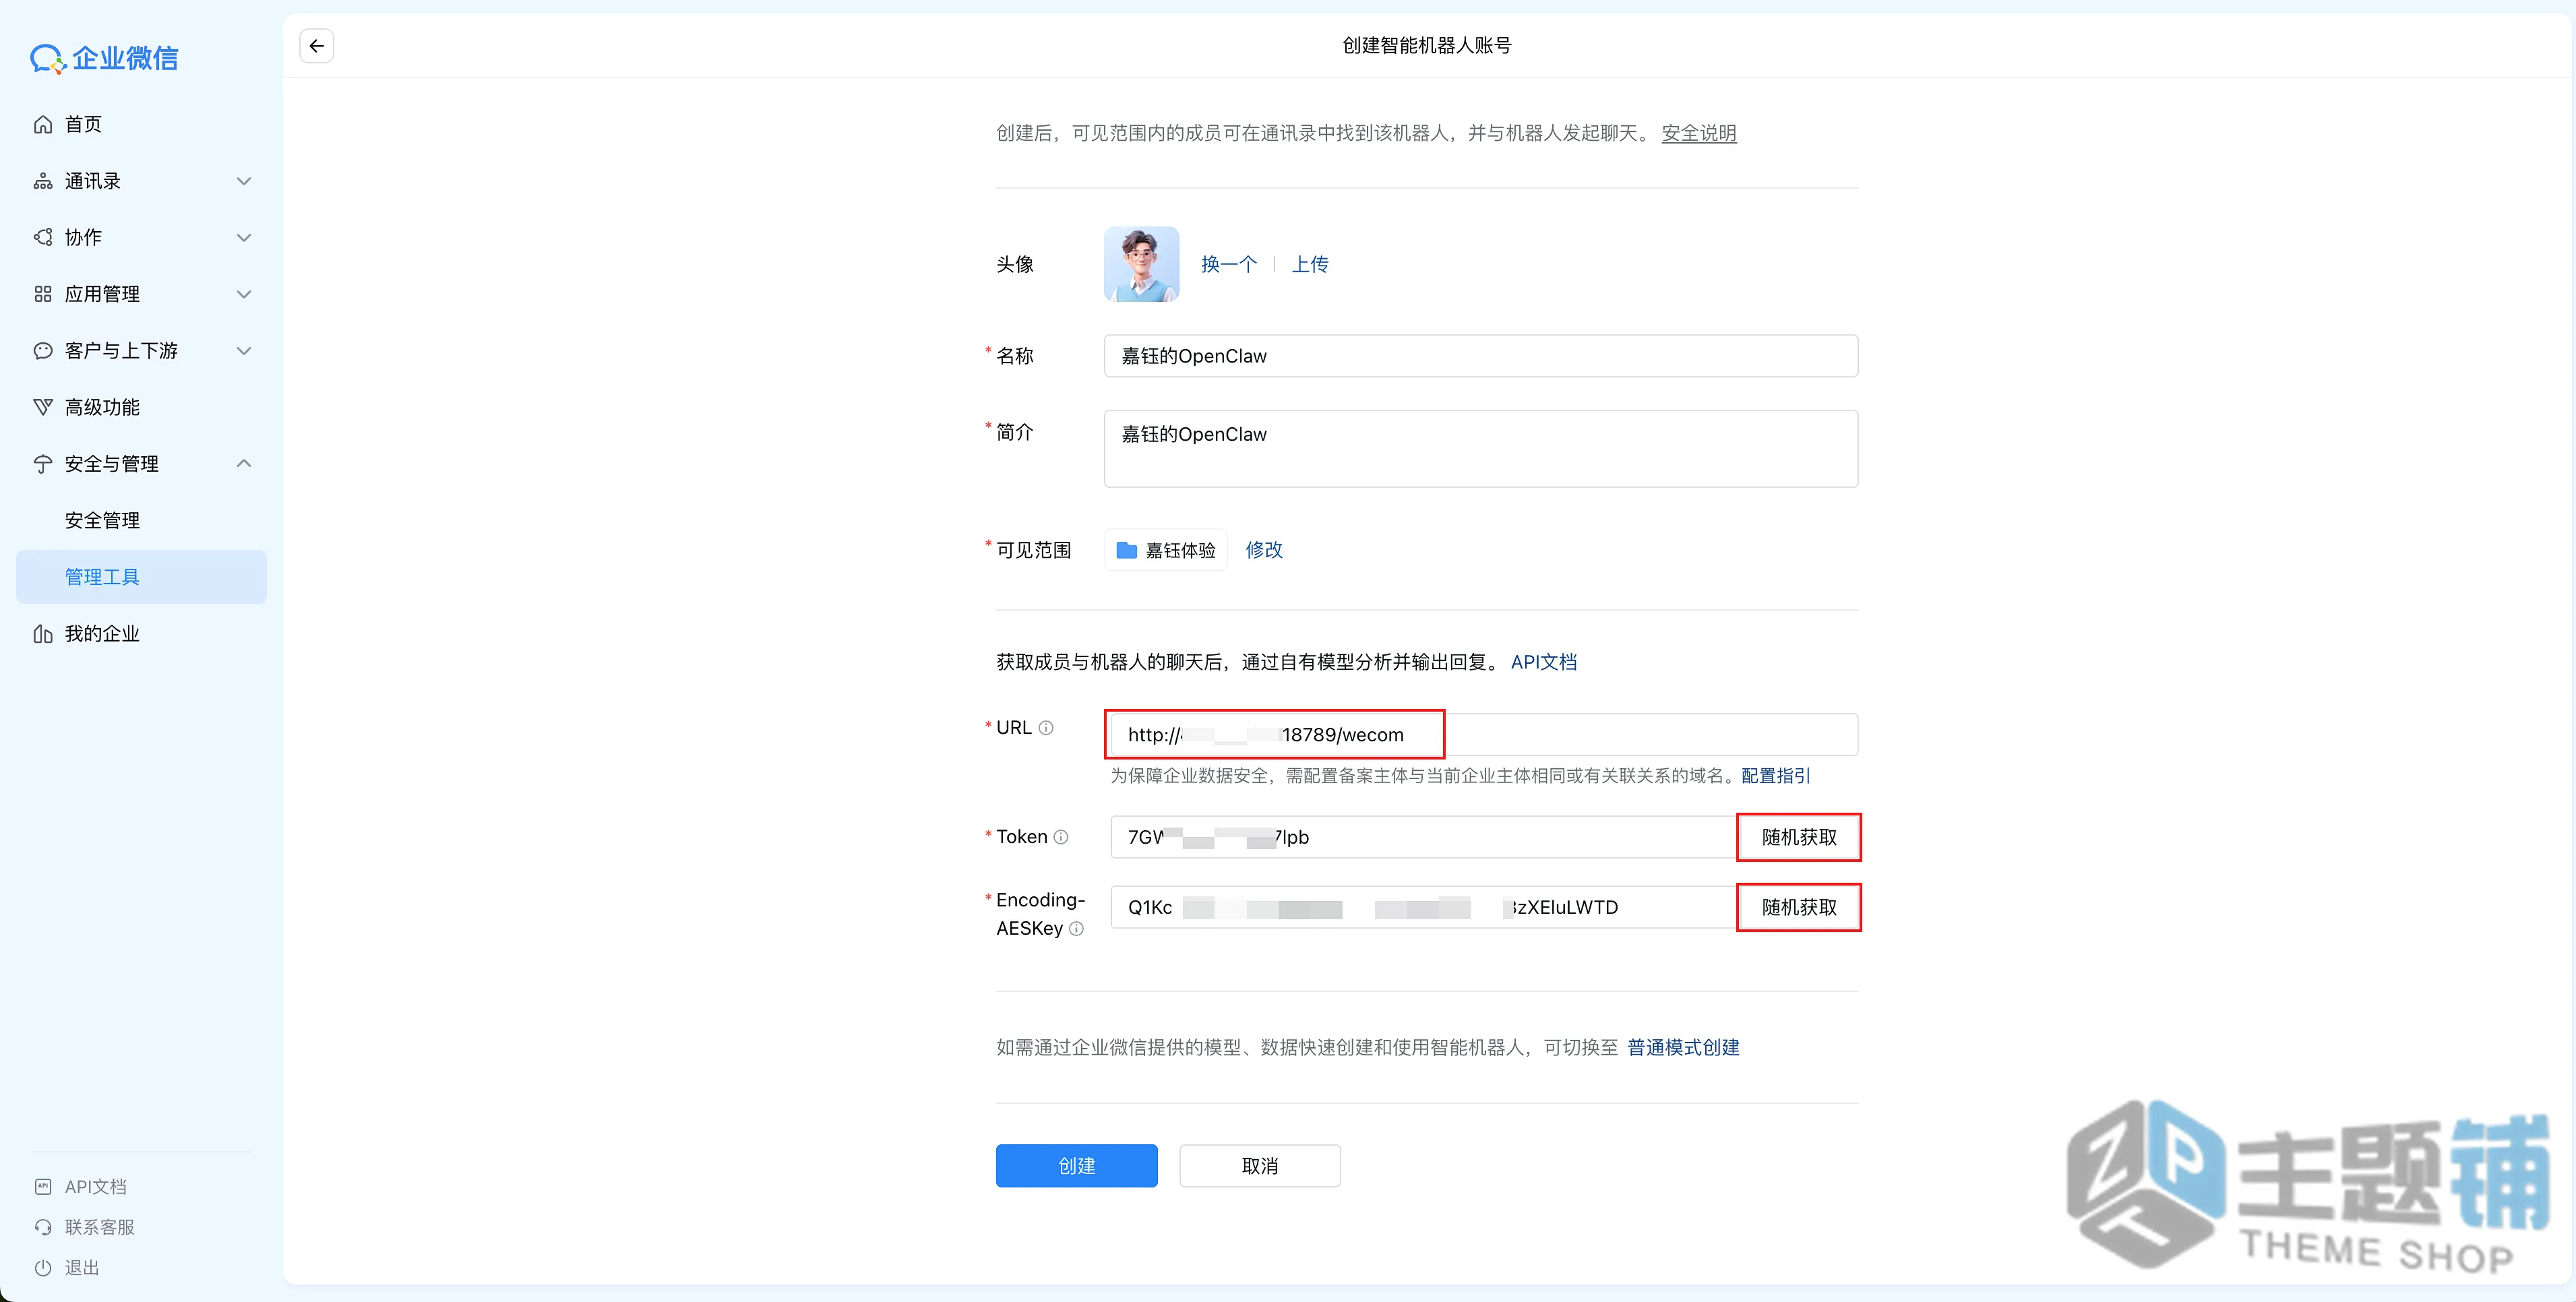The width and height of the screenshot is (2576, 1302).
Task: Click the 我的企业 building icon
Action: point(43,634)
